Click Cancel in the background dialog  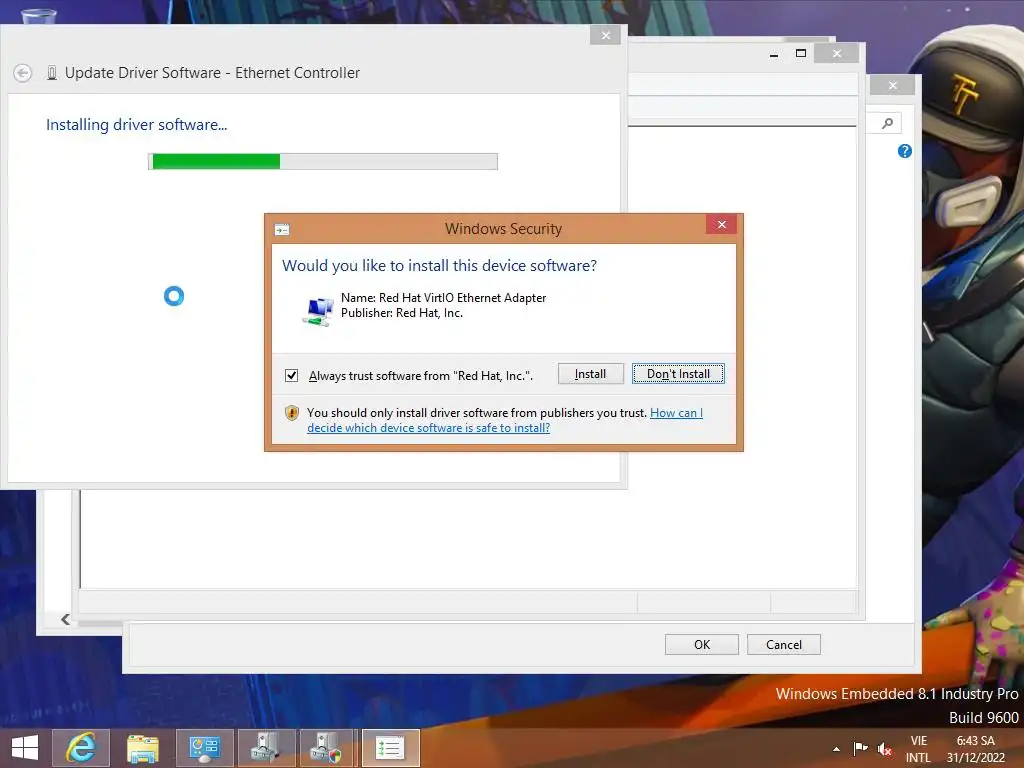pos(784,645)
